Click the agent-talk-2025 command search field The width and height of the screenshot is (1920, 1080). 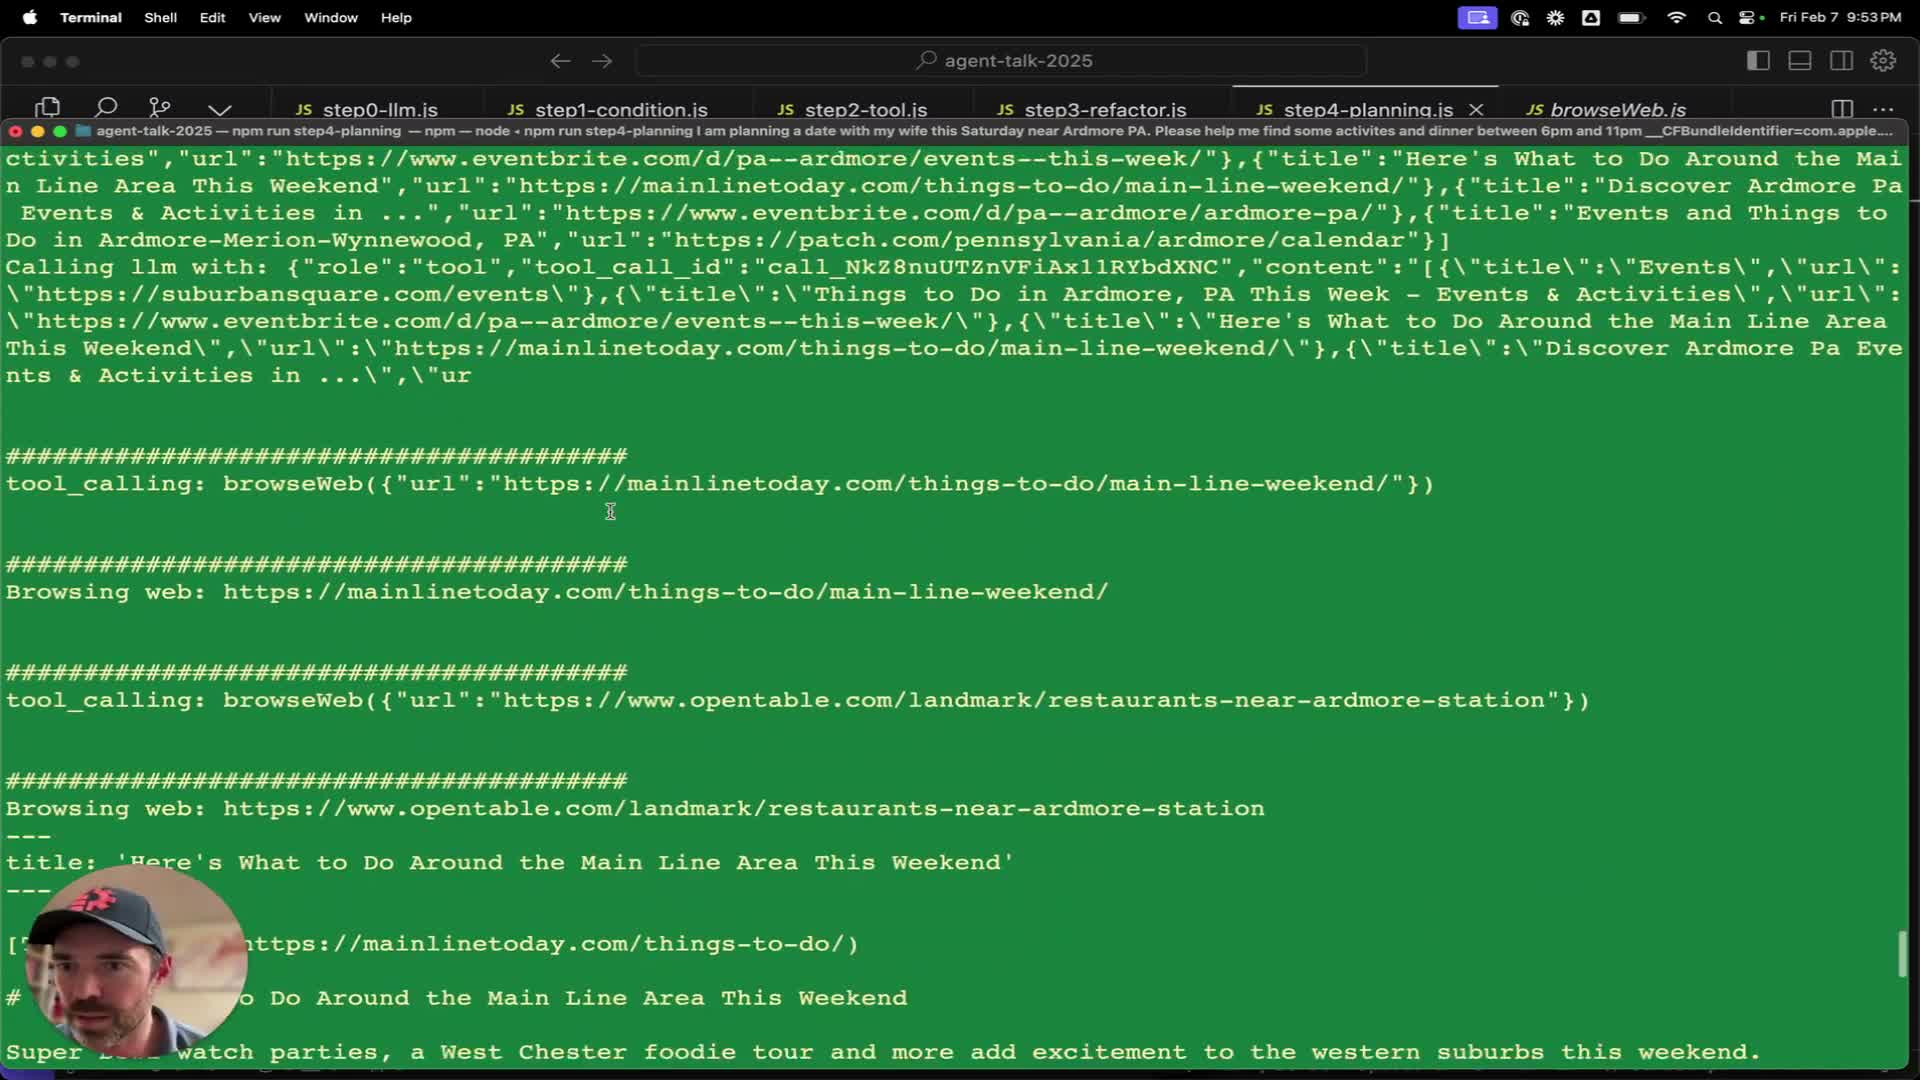1001,61
